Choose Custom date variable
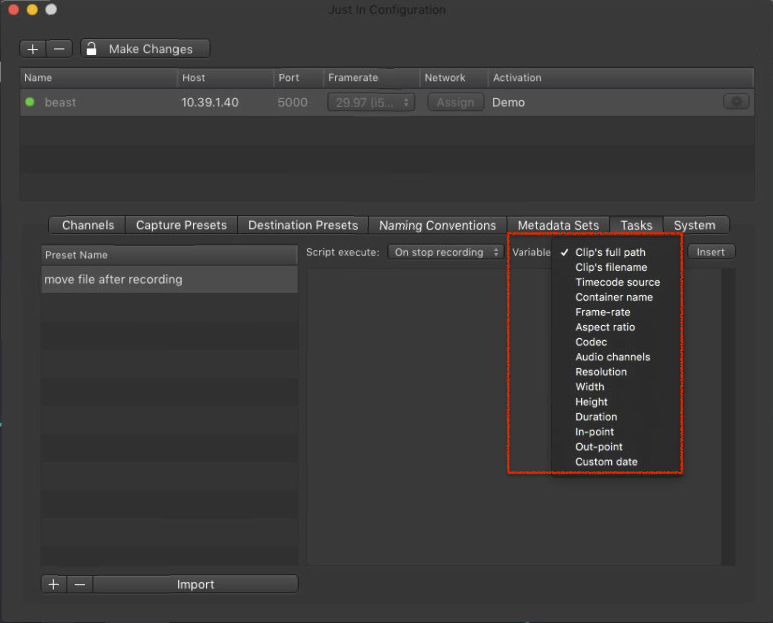Image resolution: width=773 pixels, height=623 pixels. [x=616, y=462]
